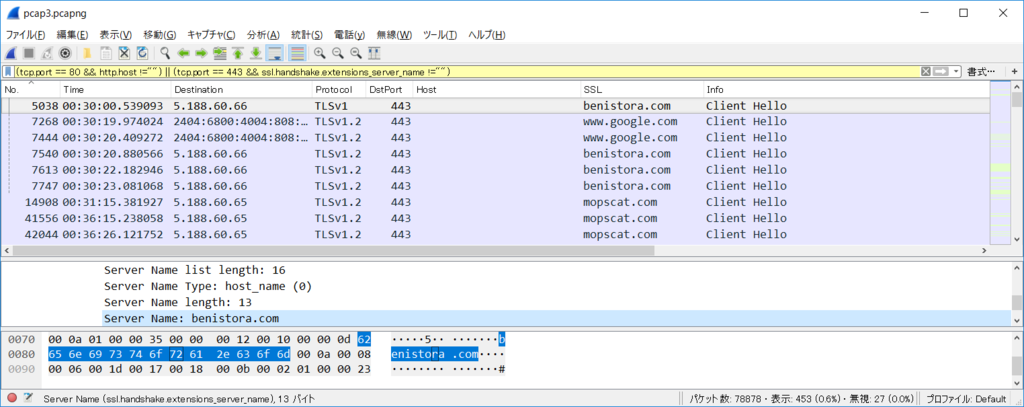This screenshot has width=1024, height=407.
Task: Toggle auto-scroll during live capture
Action: (275, 53)
